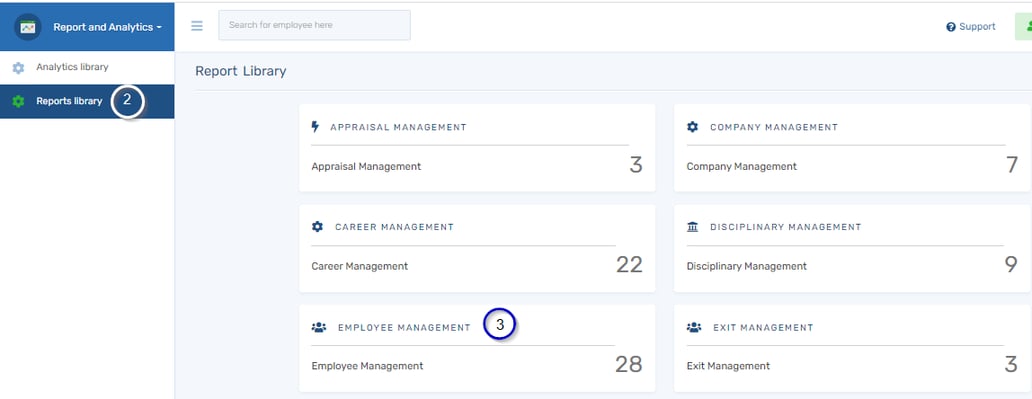Screen dimensions: 1032x399
Task: Click the Employee Management report label
Action: tap(367, 366)
